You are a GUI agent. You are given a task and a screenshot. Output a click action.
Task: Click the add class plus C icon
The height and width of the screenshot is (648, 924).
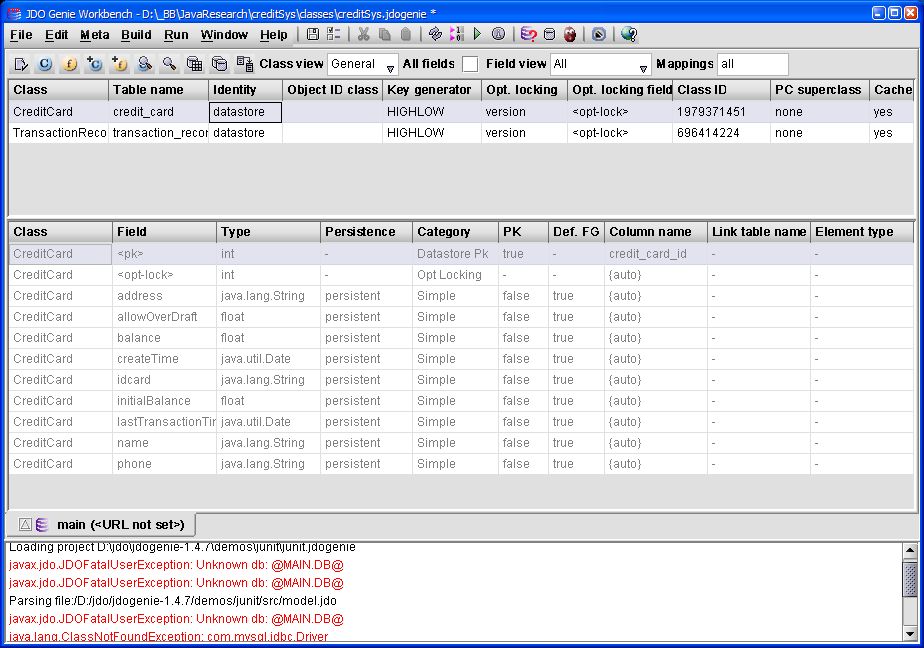pos(94,64)
